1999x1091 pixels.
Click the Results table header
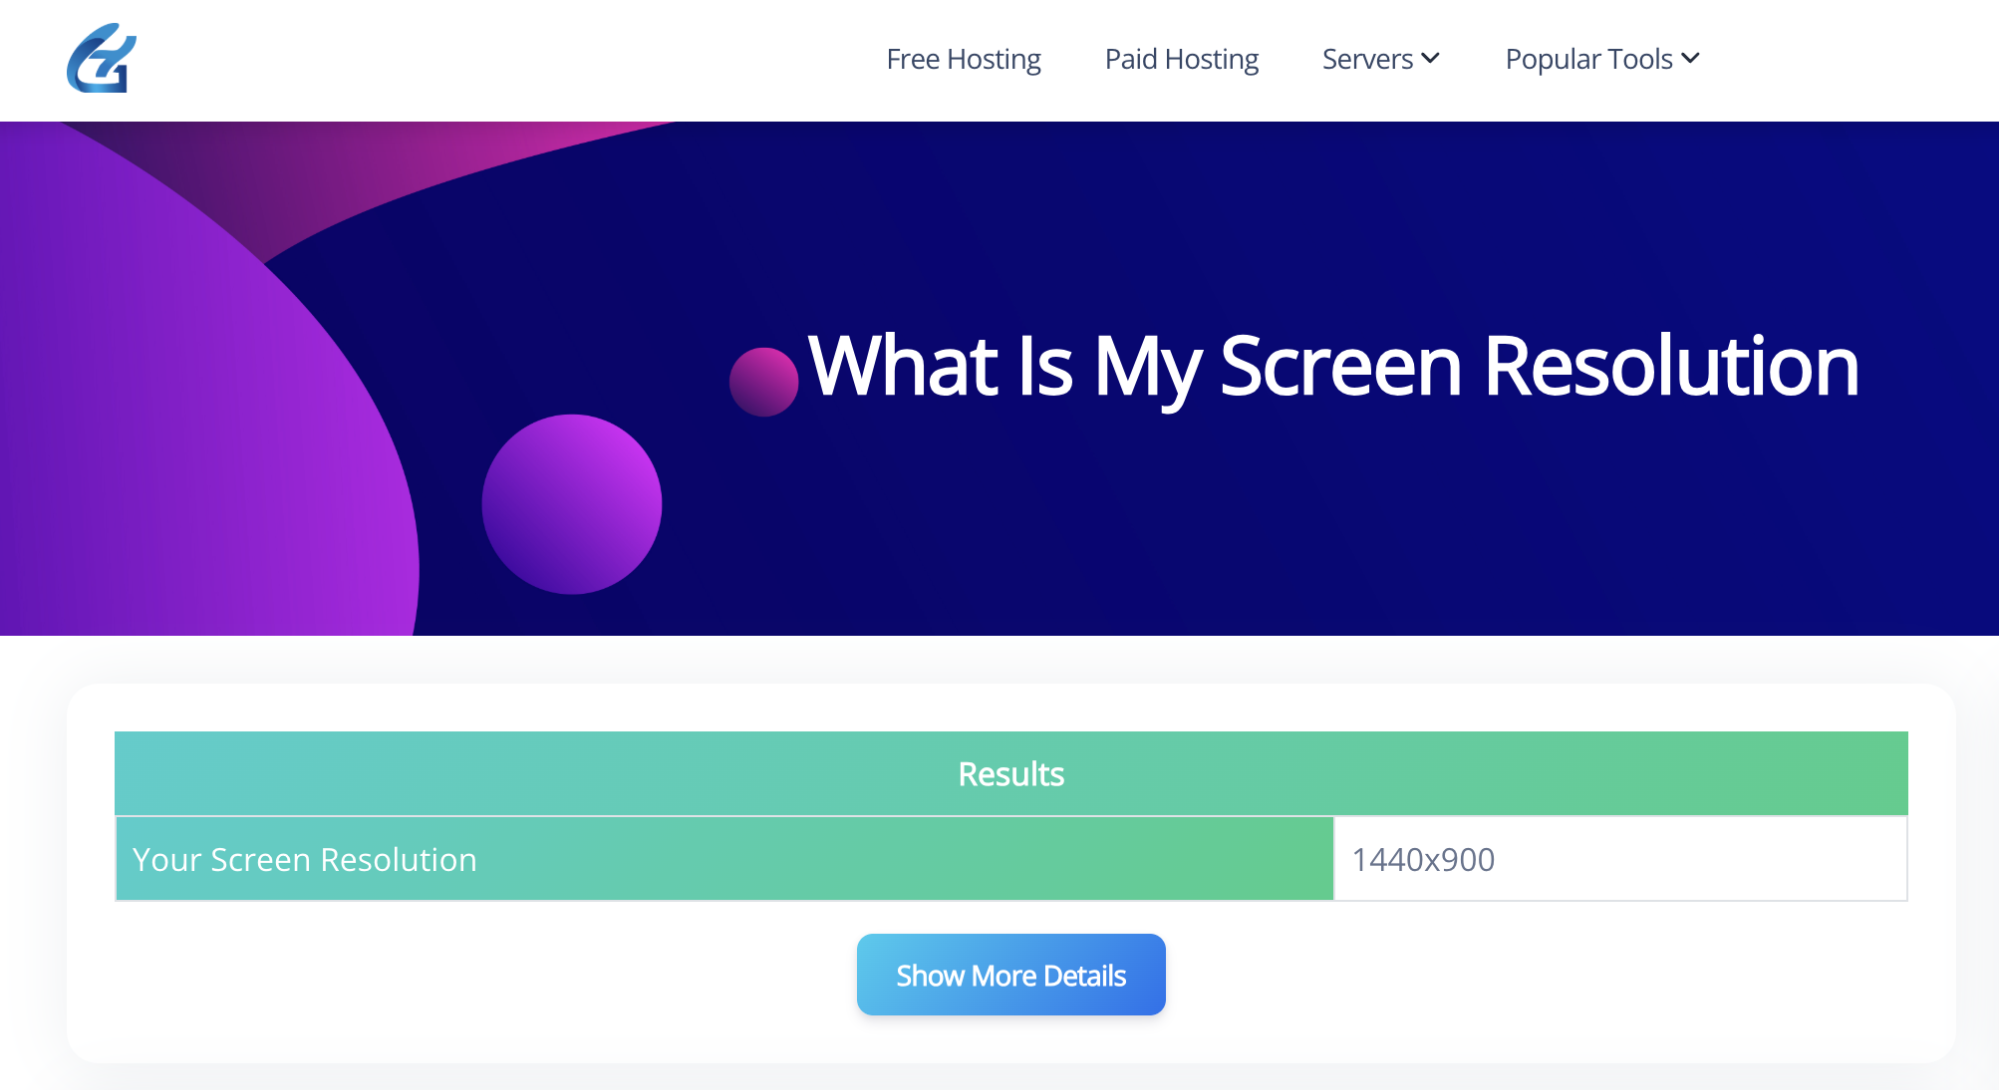coord(1010,773)
